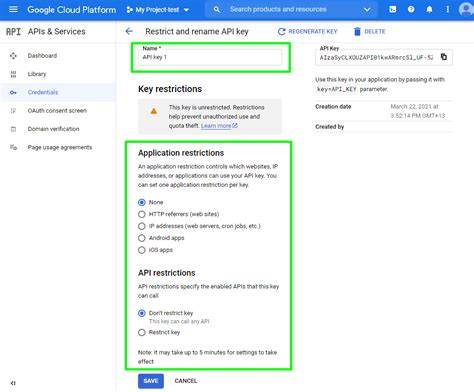The image size is (474, 392).
Task: Open the notifications bell
Action: [429, 9]
